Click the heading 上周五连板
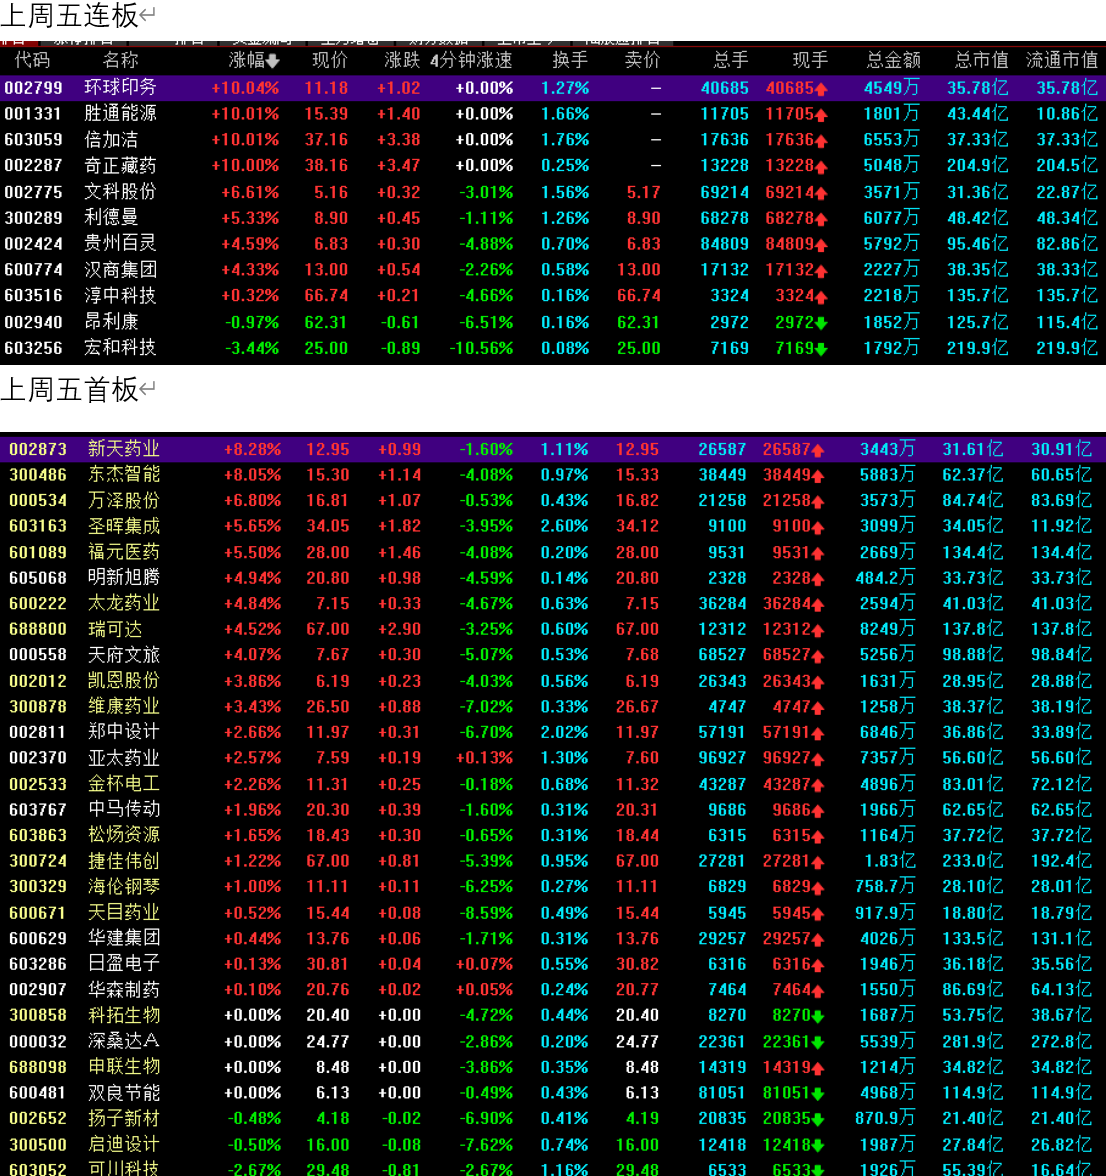This screenshot has width=1106, height=1176. click(x=70, y=15)
